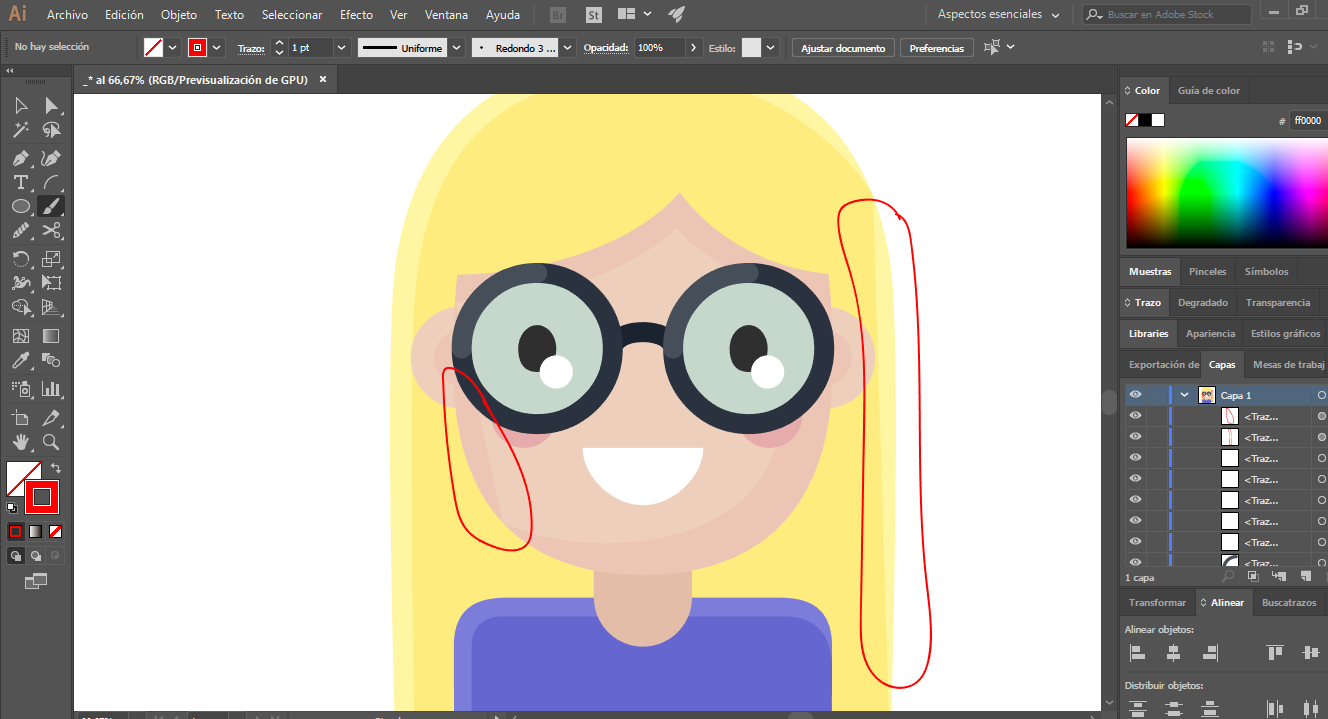
Task: Select the Zoom magnifier tool
Action: [52, 442]
